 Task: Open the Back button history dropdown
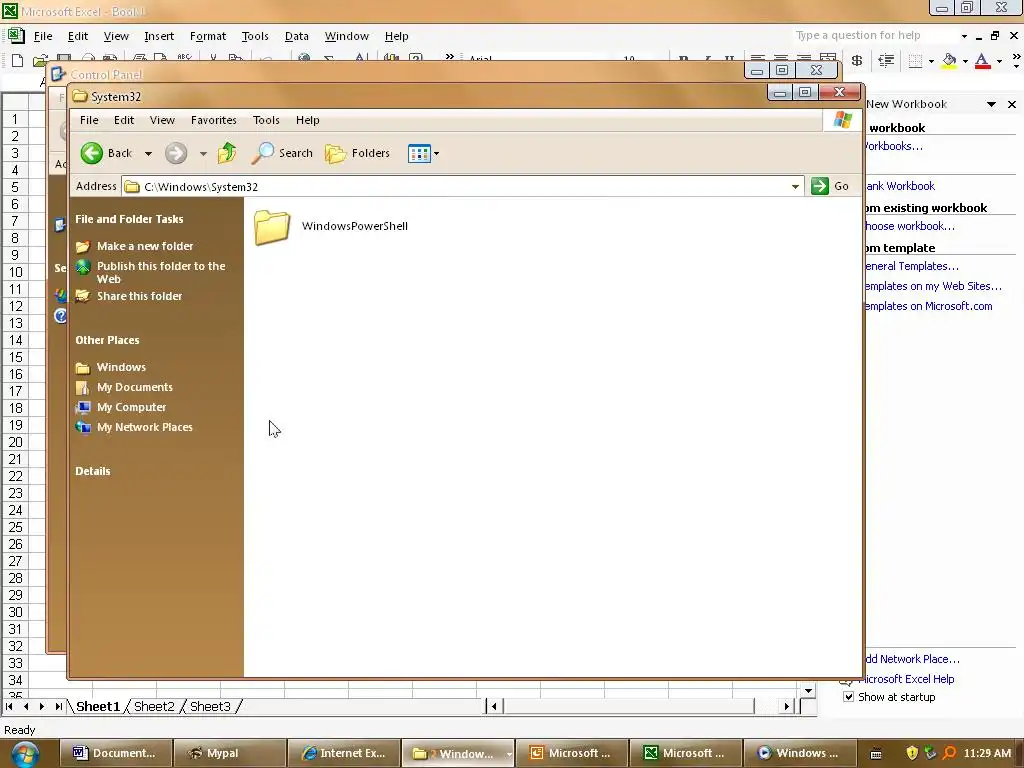pos(148,153)
